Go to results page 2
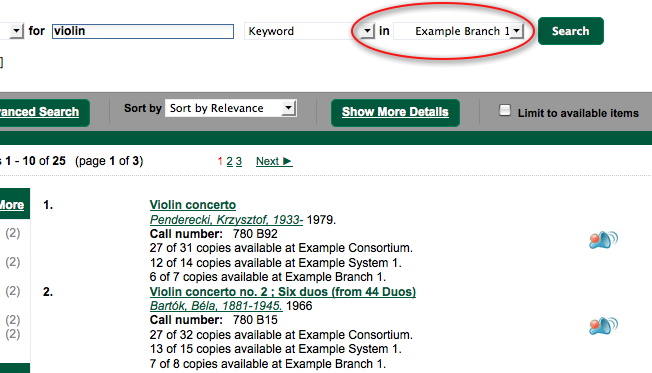Image resolution: width=652 pixels, height=373 pixels. pyautogui.click(x=230, y=161)
